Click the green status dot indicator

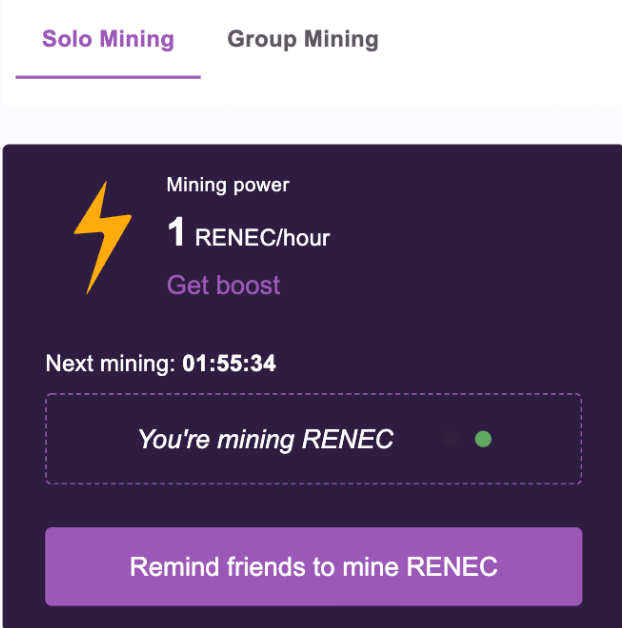[483, 439]
